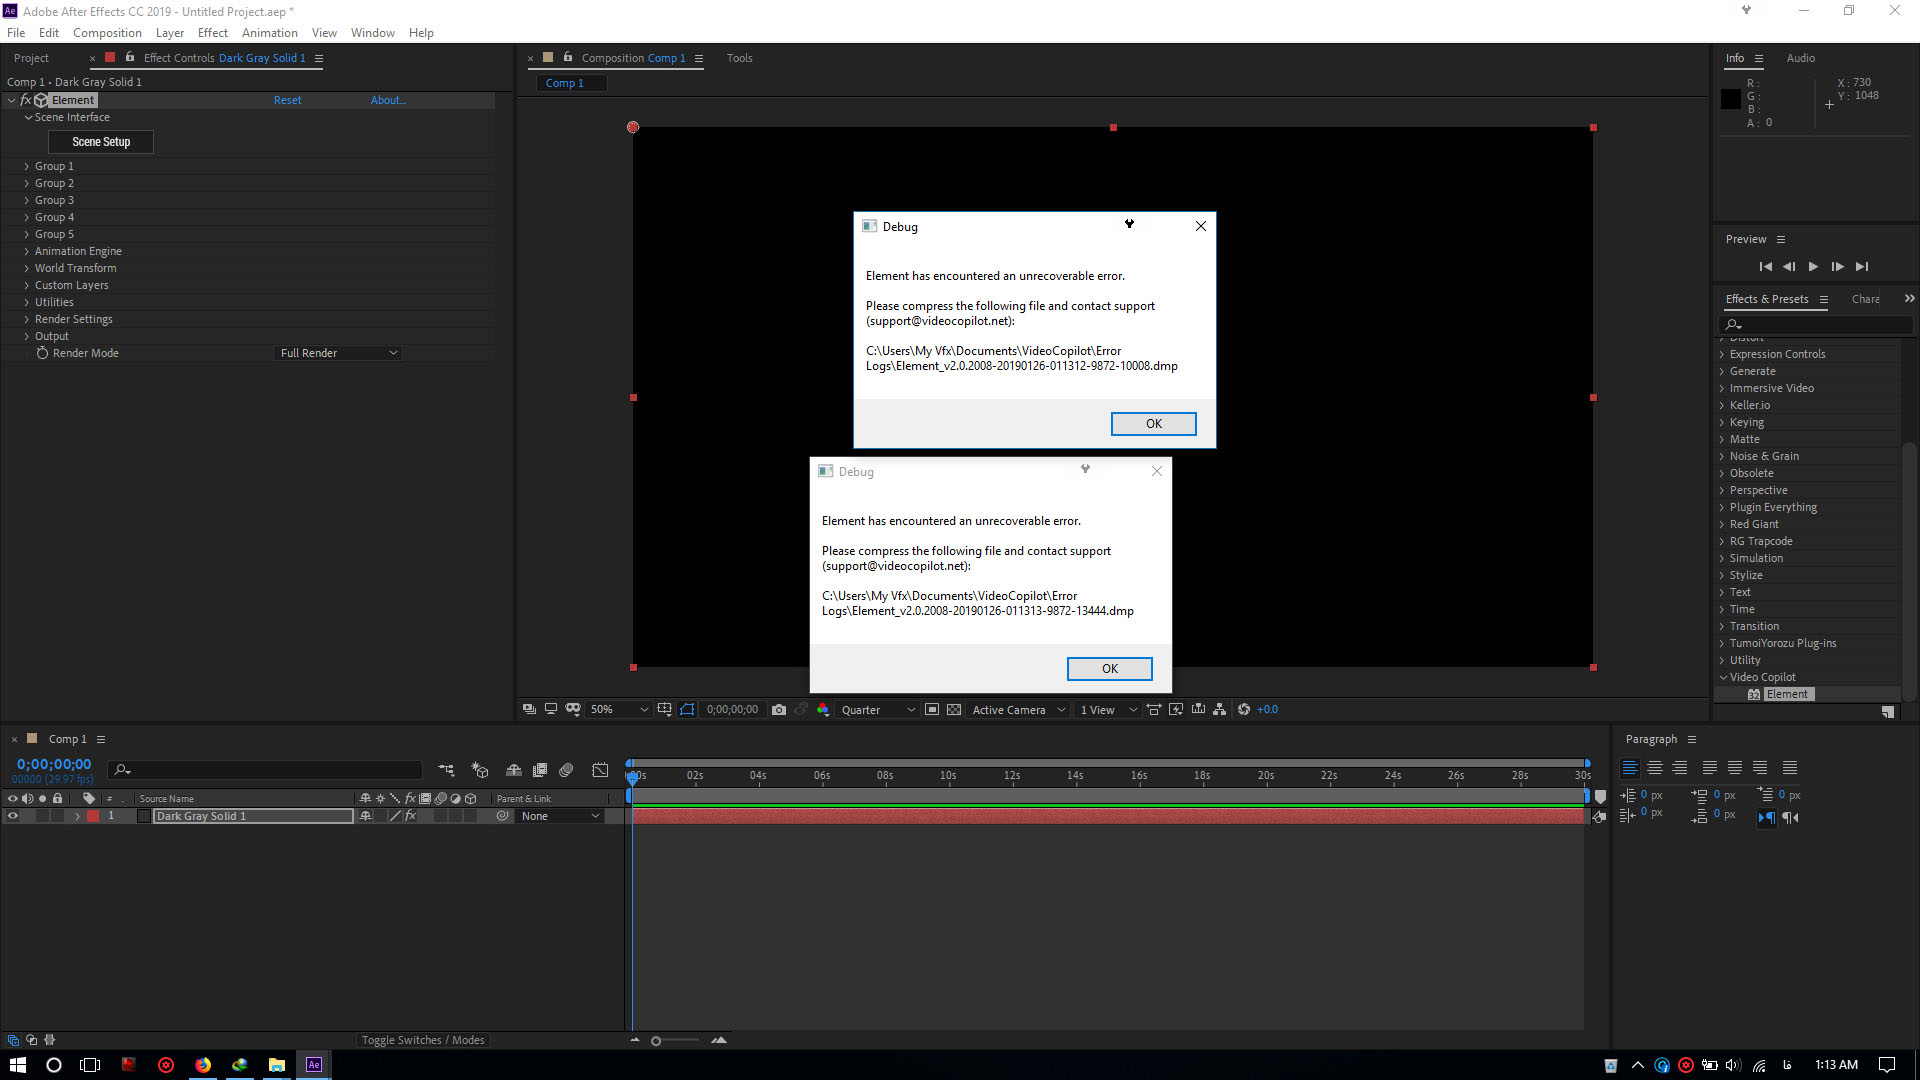Toggle mask and shape path visibility
This screenshot has height=1080, width=1920.
click(687, 710)
